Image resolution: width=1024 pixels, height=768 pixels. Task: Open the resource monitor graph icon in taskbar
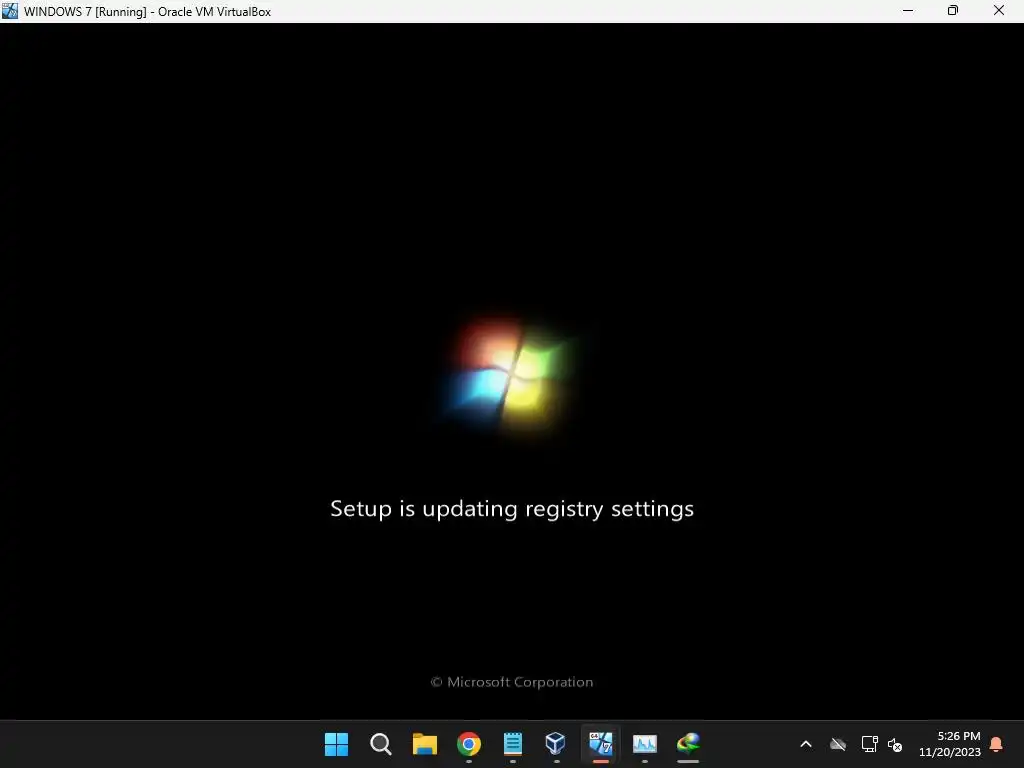[645, 743]
